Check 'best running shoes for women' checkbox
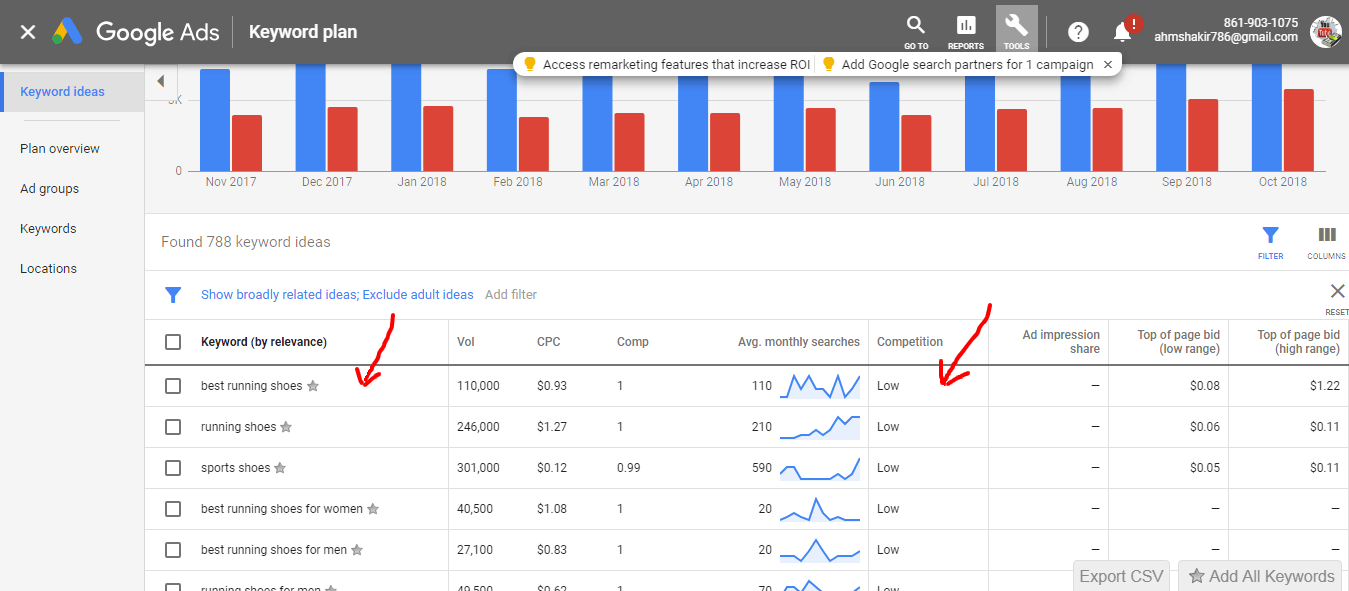Viewport: 1349px width, 591px height. click(x=173, y=509)
